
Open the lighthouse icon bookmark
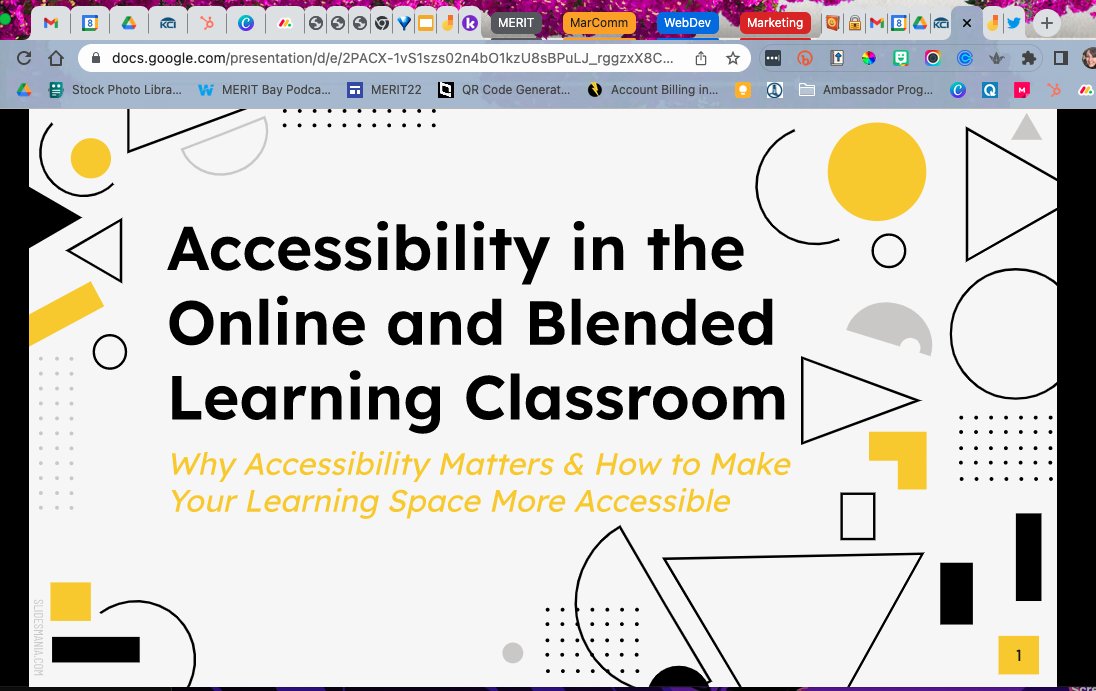[x=774, y=89]
